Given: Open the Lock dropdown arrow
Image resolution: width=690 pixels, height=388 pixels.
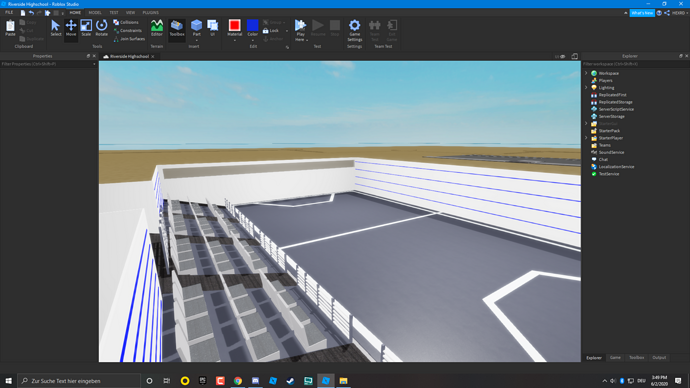Looking at the screenshot, I should 287,31.
